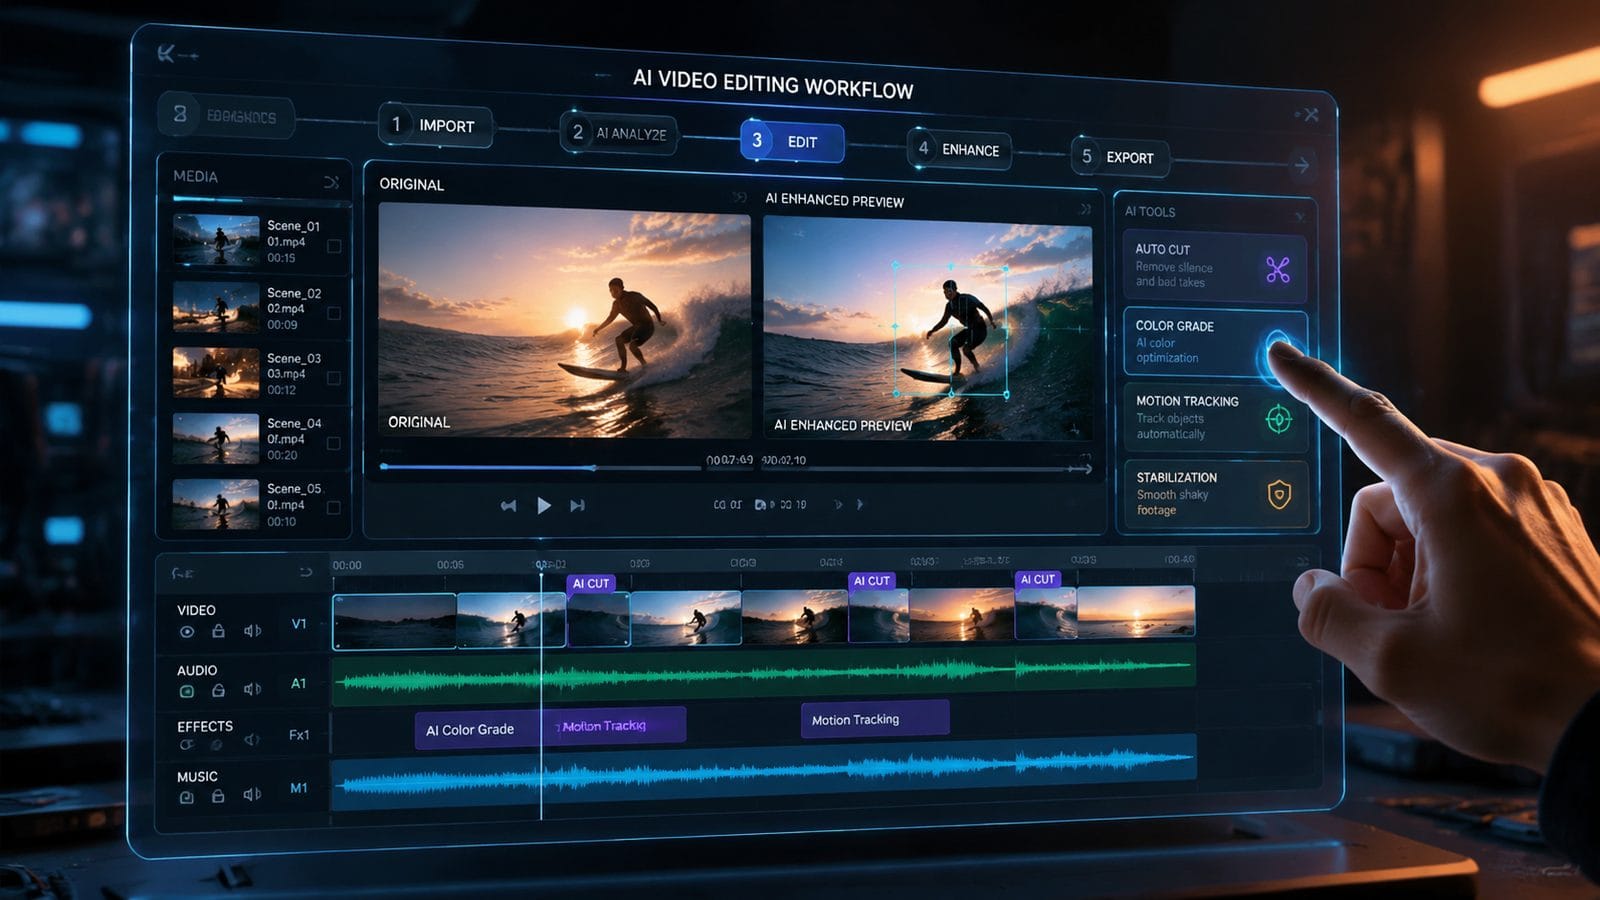
Task: Click the Scene_04 file name
Action: [294, 423]
